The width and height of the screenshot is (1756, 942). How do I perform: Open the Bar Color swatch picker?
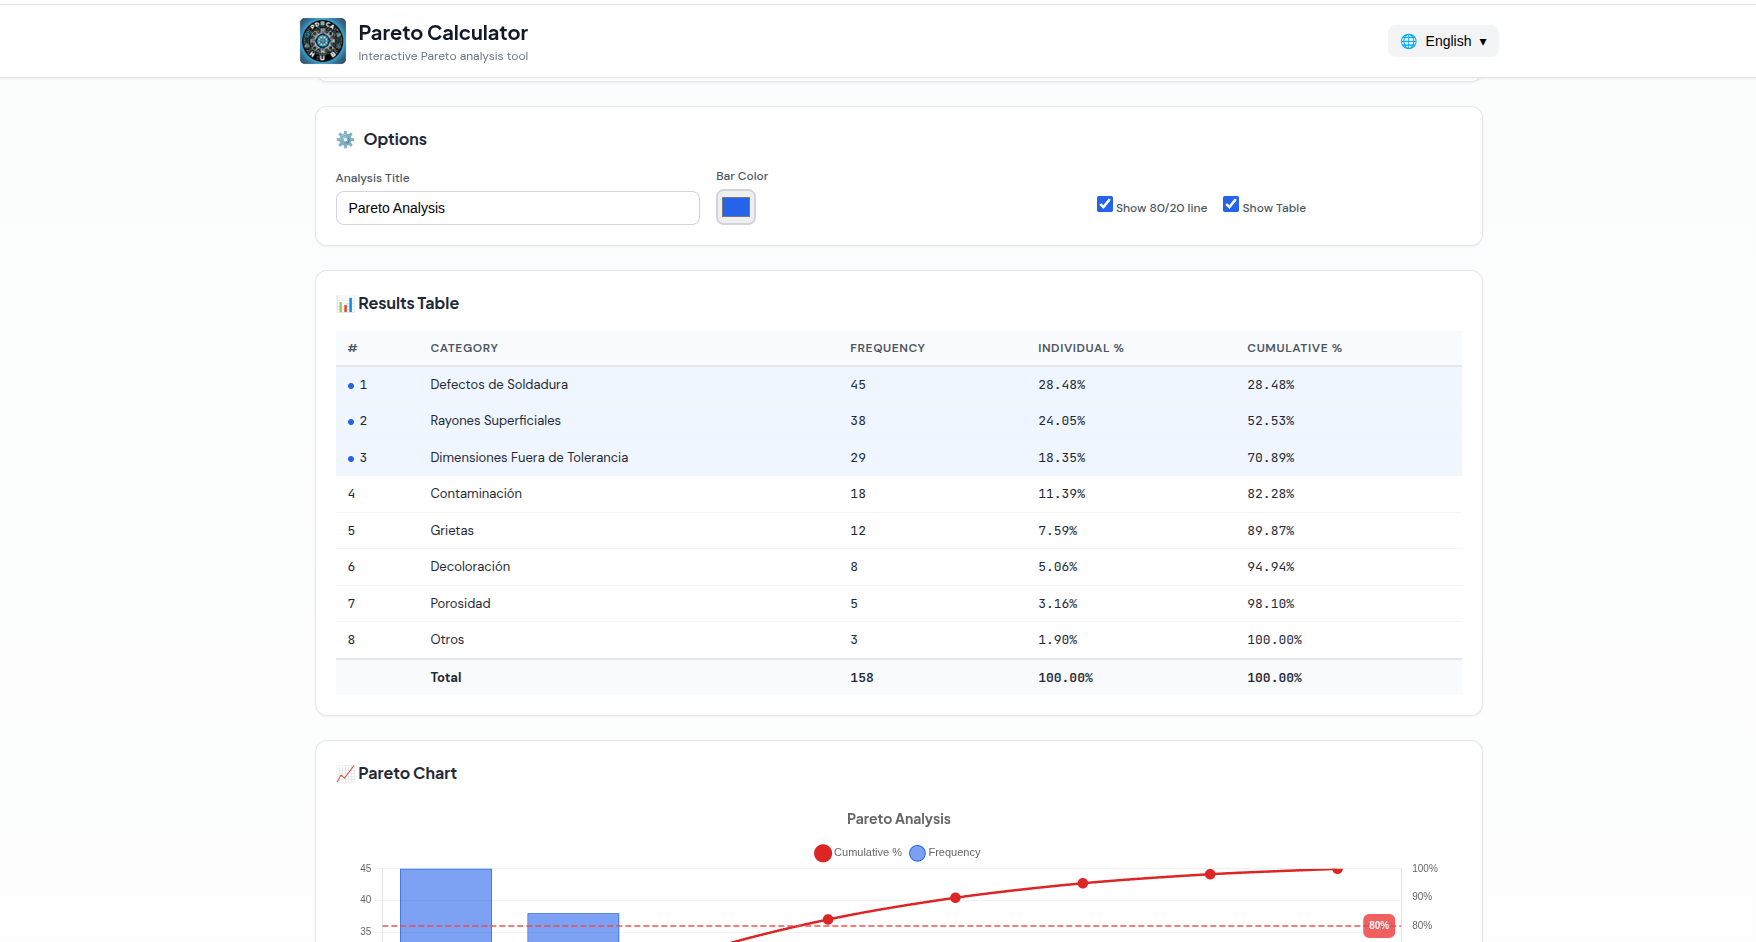736,207
